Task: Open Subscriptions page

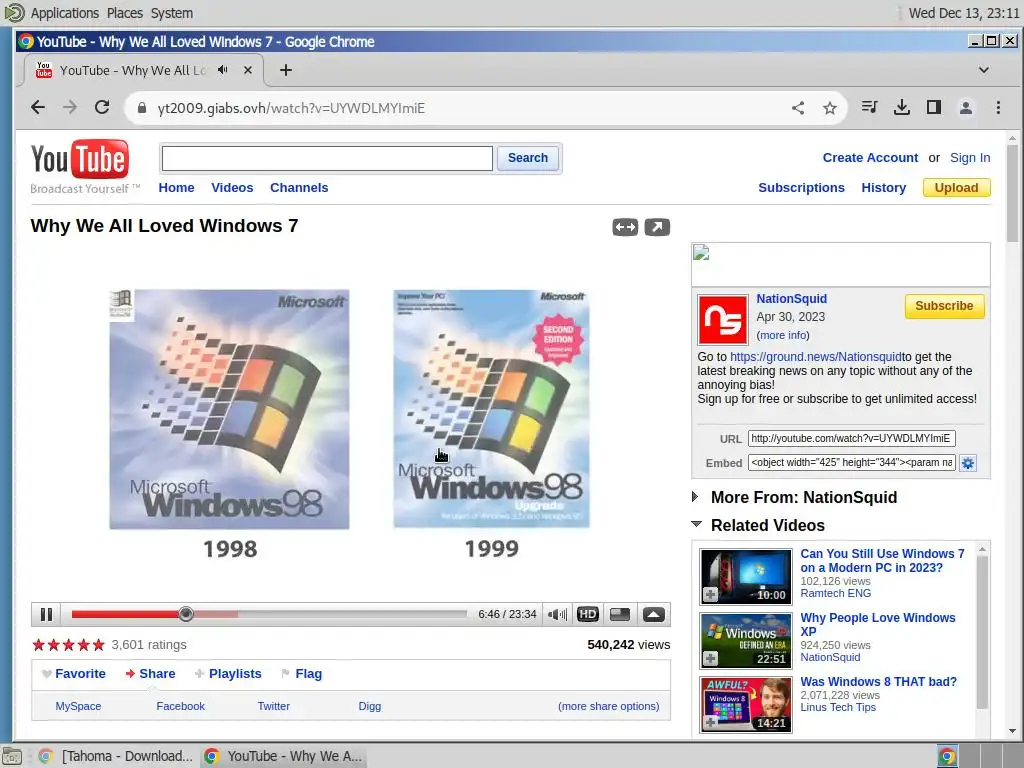Action: point(801,187)
